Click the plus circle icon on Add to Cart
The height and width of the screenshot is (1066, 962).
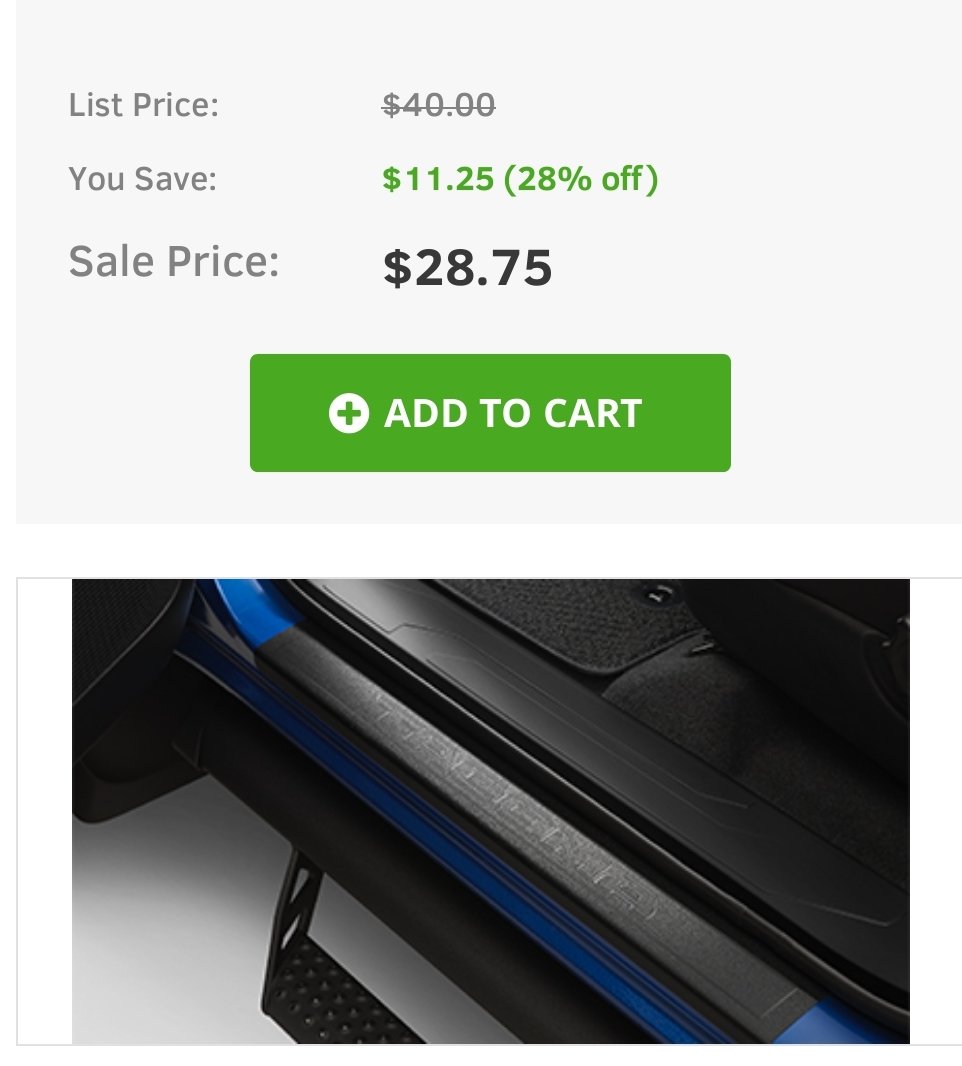(349, 413)
